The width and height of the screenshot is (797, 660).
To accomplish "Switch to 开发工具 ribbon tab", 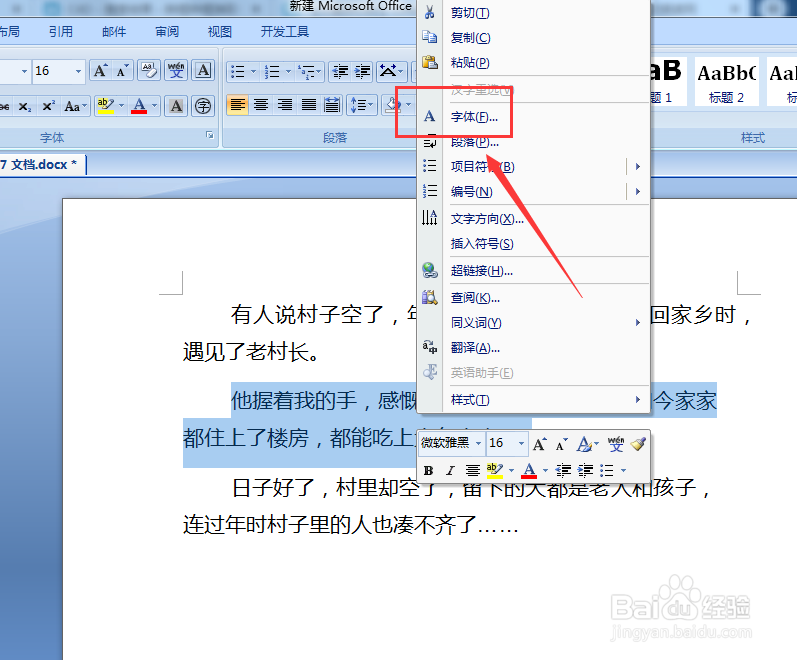I will tap(285, 32).
